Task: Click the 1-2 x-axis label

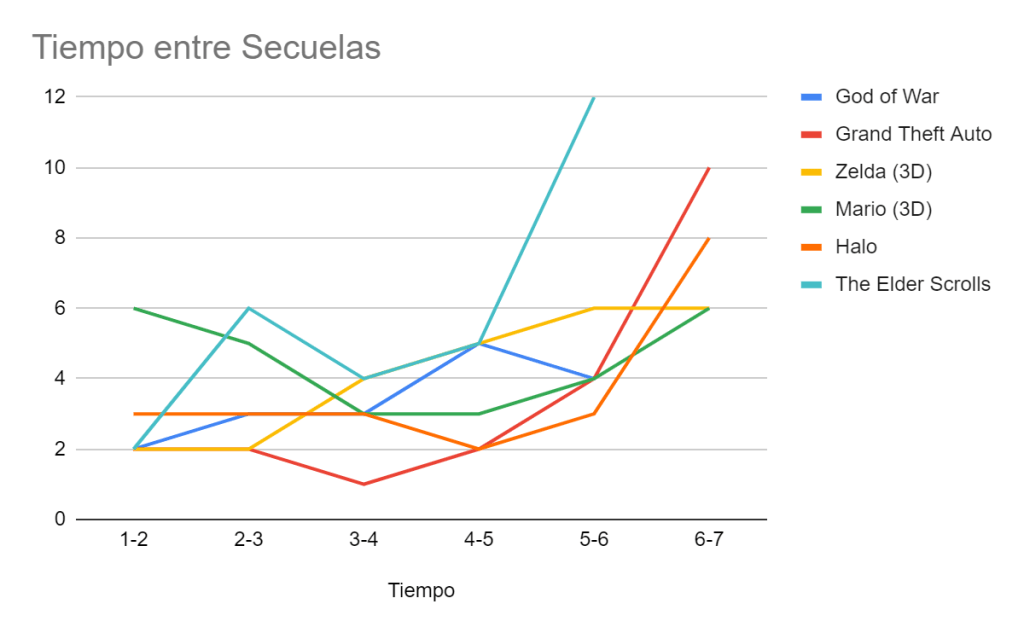Action: click(134, 540)
